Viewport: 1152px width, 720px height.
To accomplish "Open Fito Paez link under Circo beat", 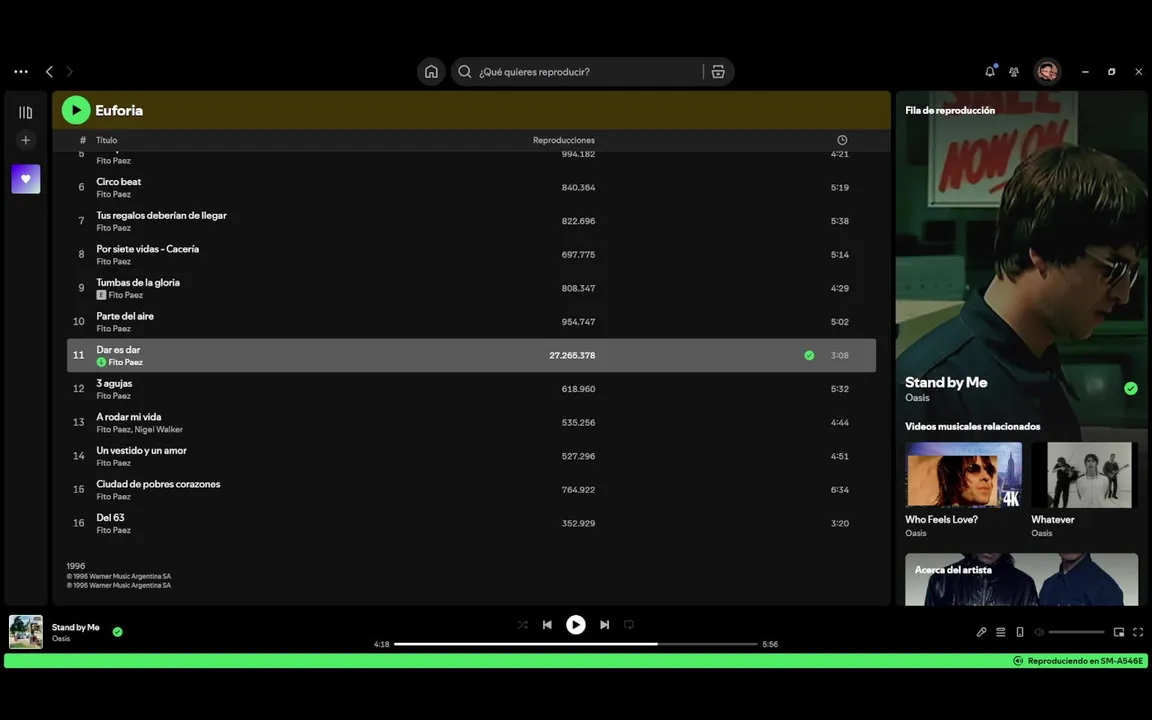I will point(113,195).
